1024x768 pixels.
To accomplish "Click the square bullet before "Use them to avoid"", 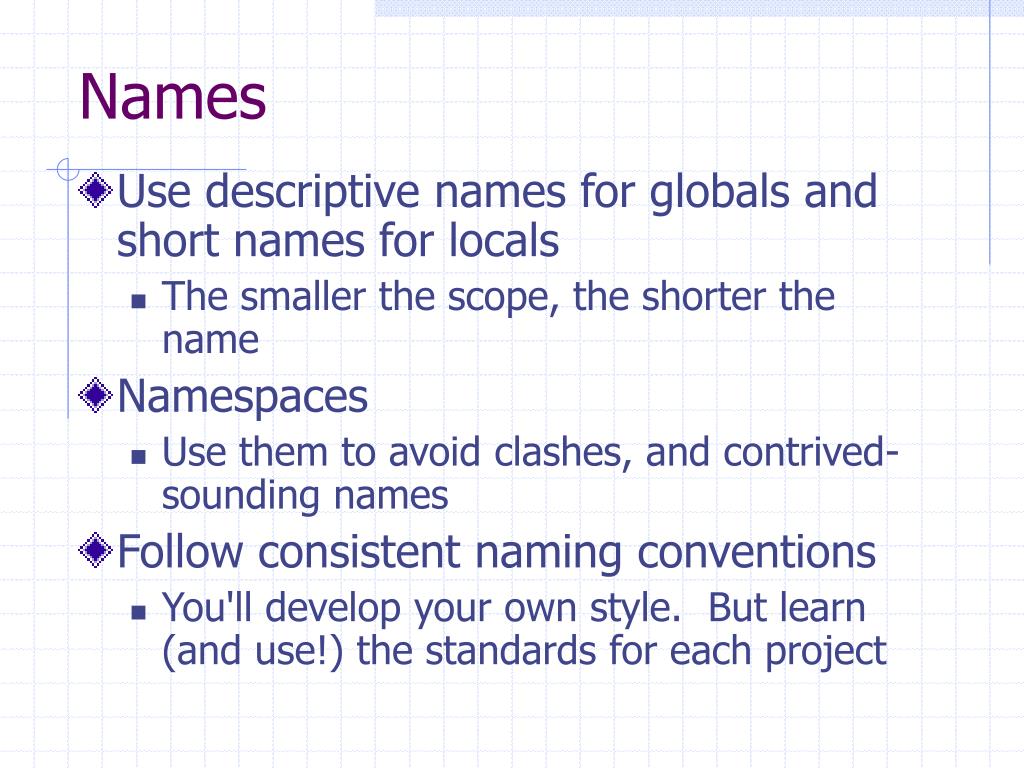I will [138, 456].
